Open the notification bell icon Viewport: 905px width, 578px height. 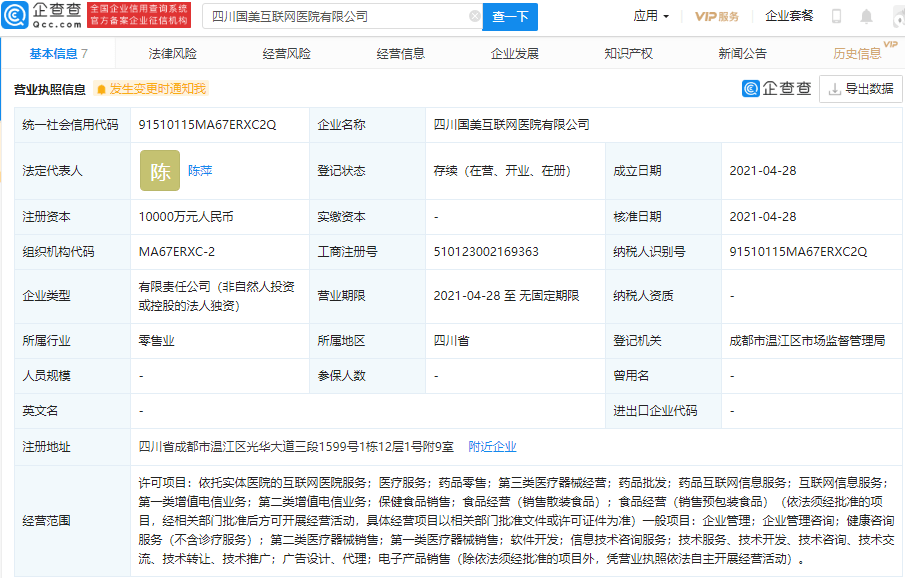(x=866, y=16)
